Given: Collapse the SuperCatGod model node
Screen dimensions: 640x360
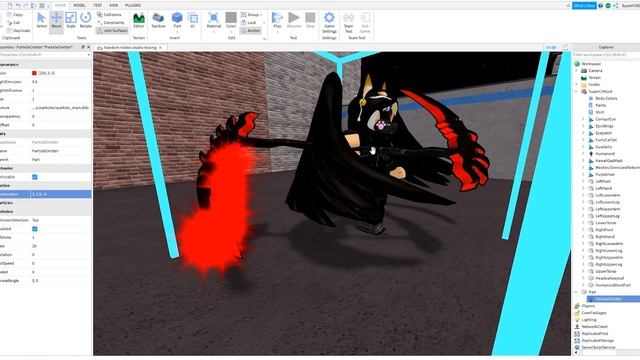Looking at the screenshot, I should tap(576, 91).
